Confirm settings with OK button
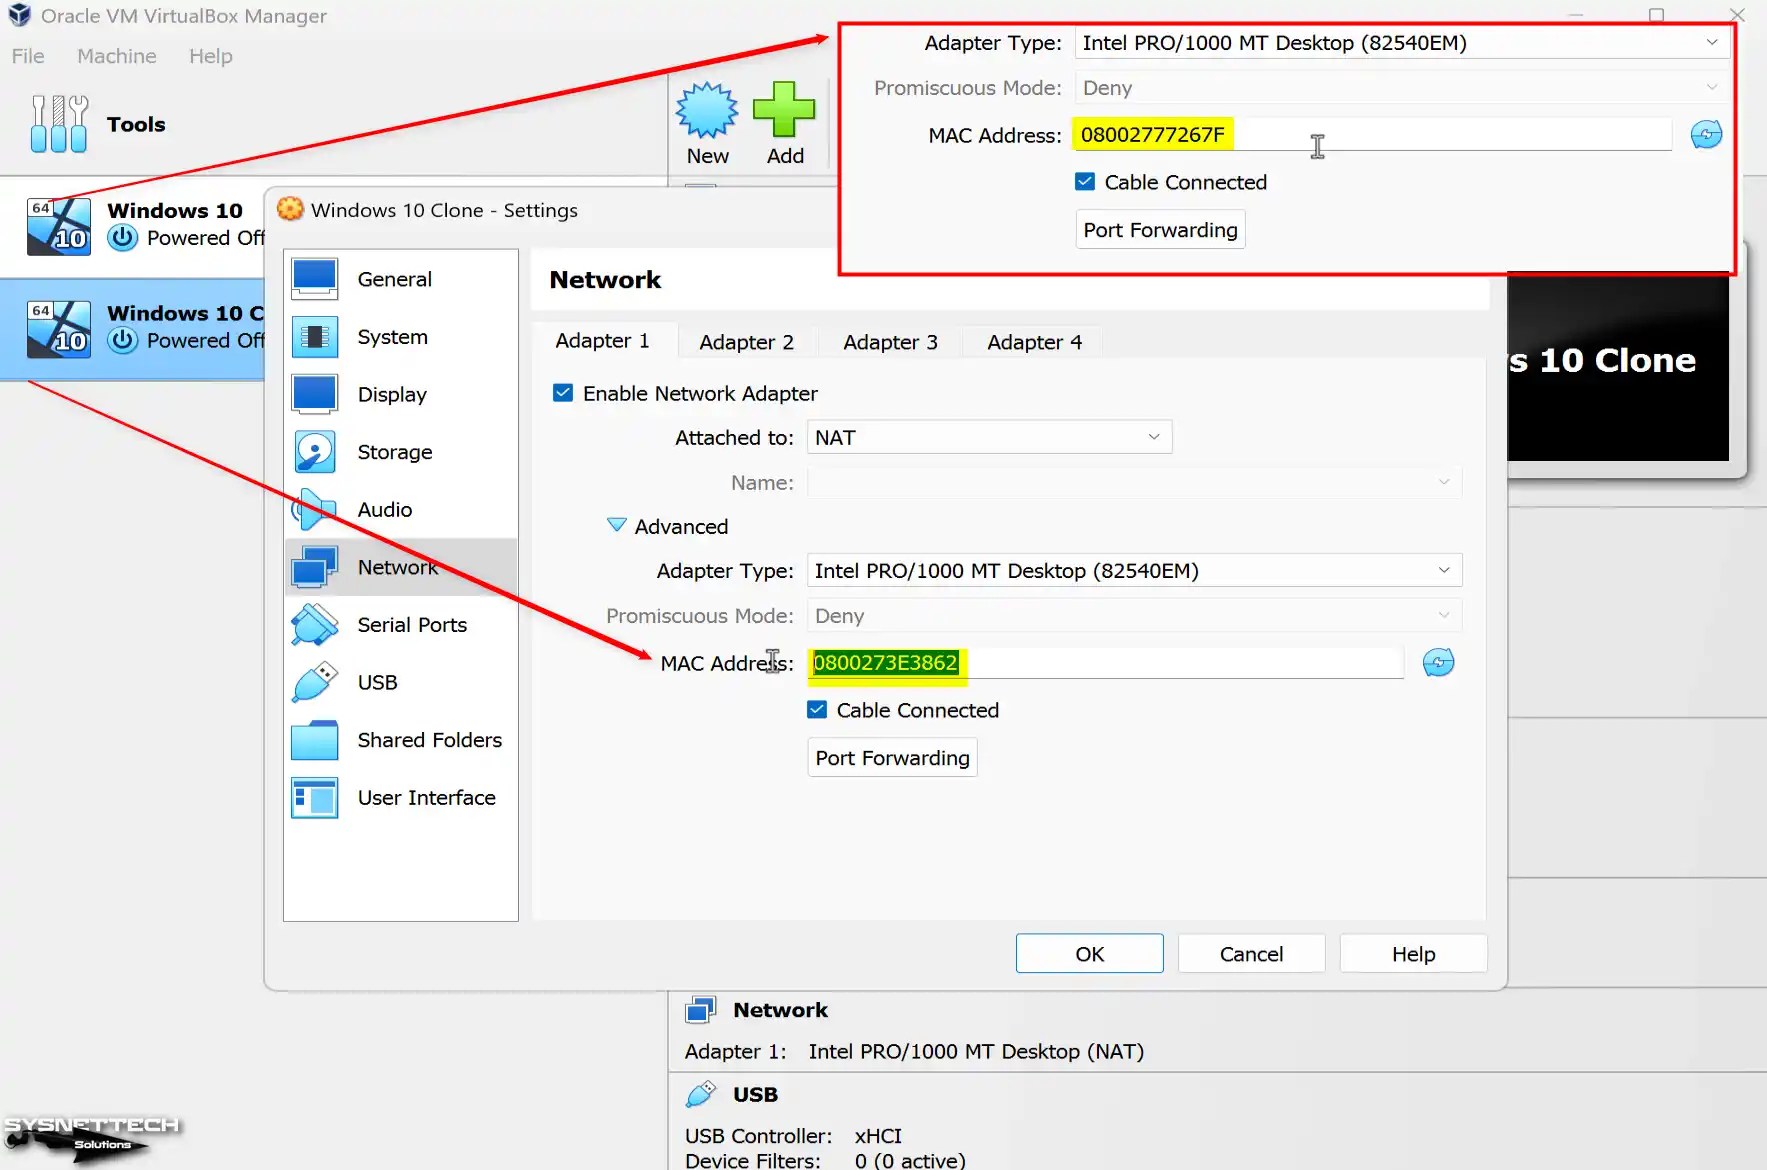Image resolution: width=1767 pixels, height=1170 pixels. point(1089,952)
